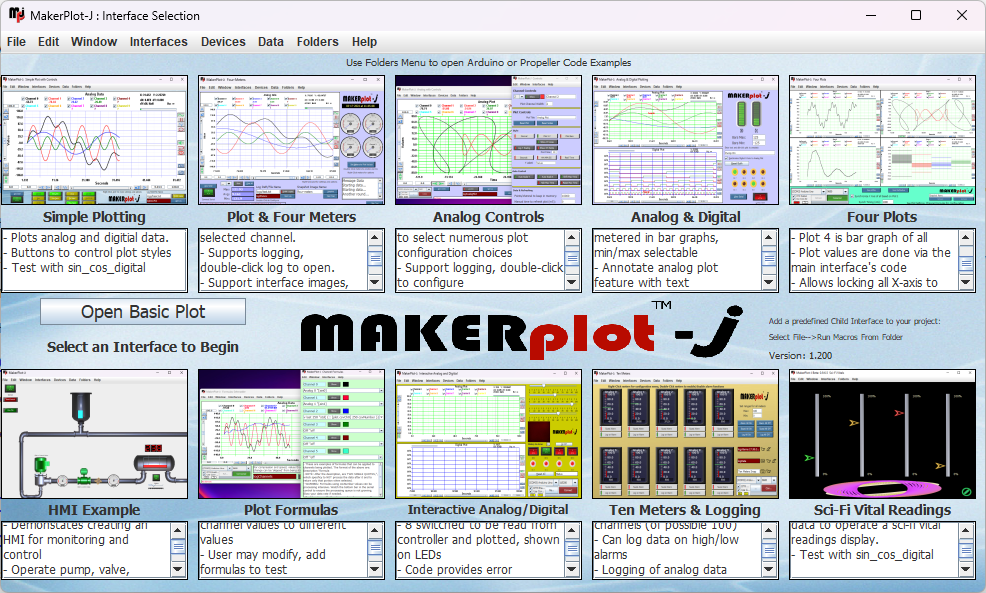Click the MakerPlot-J title bar app icon
Screen dimensions: 986x593
[16, 14]
